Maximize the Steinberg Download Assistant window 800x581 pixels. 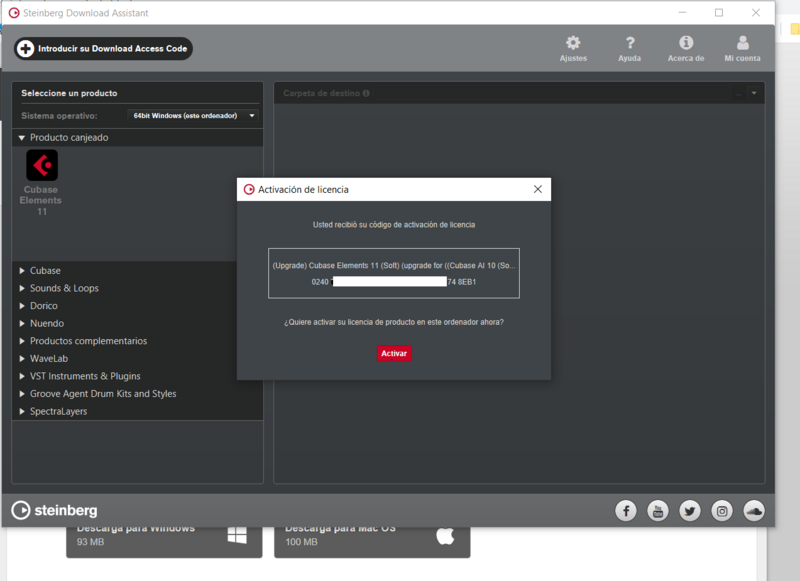click(x=719, y=13)
